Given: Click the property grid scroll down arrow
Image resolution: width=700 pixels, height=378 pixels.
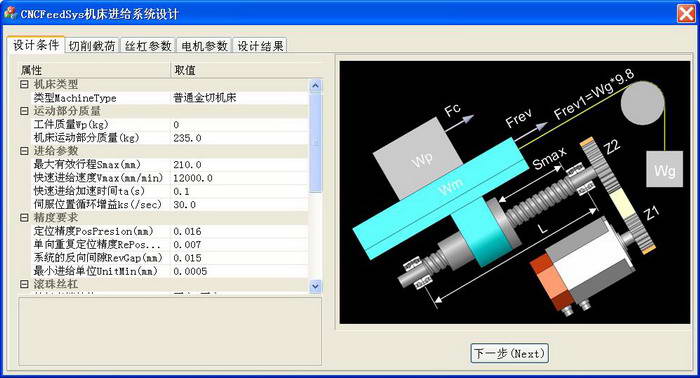Looking at the screenshot, I should coord(315,286).
